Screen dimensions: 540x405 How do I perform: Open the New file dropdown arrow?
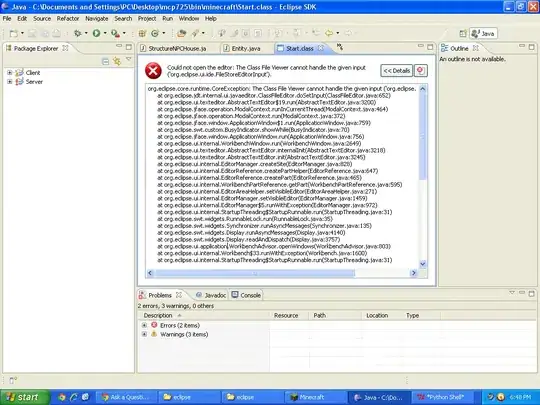coord(23,33)
